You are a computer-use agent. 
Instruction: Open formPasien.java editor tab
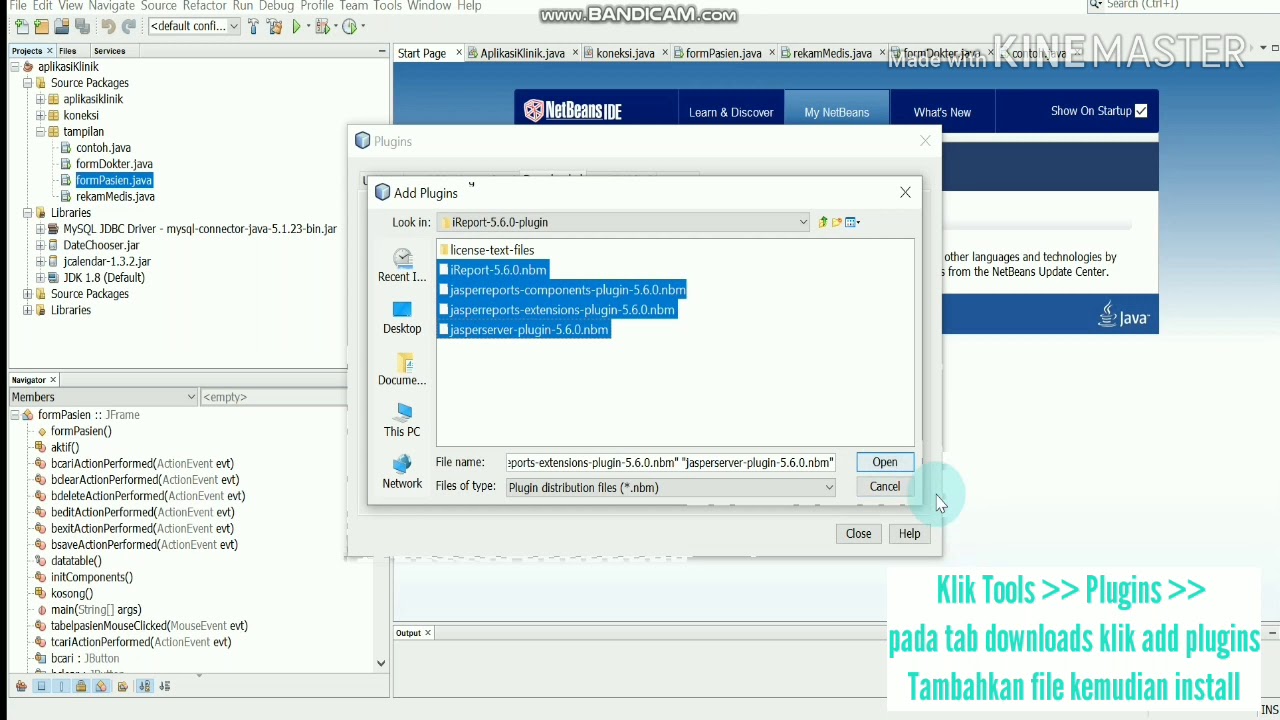(x=724, y=53)
